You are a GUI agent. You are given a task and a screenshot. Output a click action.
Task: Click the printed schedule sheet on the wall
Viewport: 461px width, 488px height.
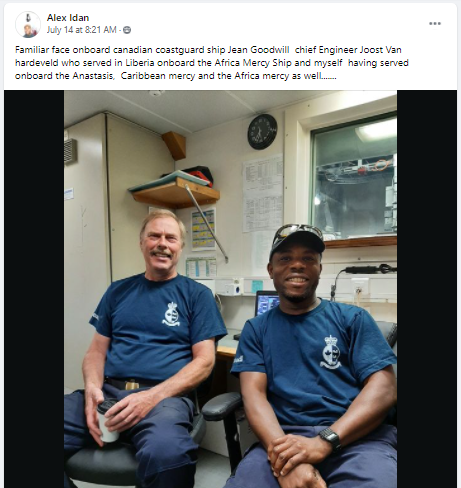click(263, 193)
